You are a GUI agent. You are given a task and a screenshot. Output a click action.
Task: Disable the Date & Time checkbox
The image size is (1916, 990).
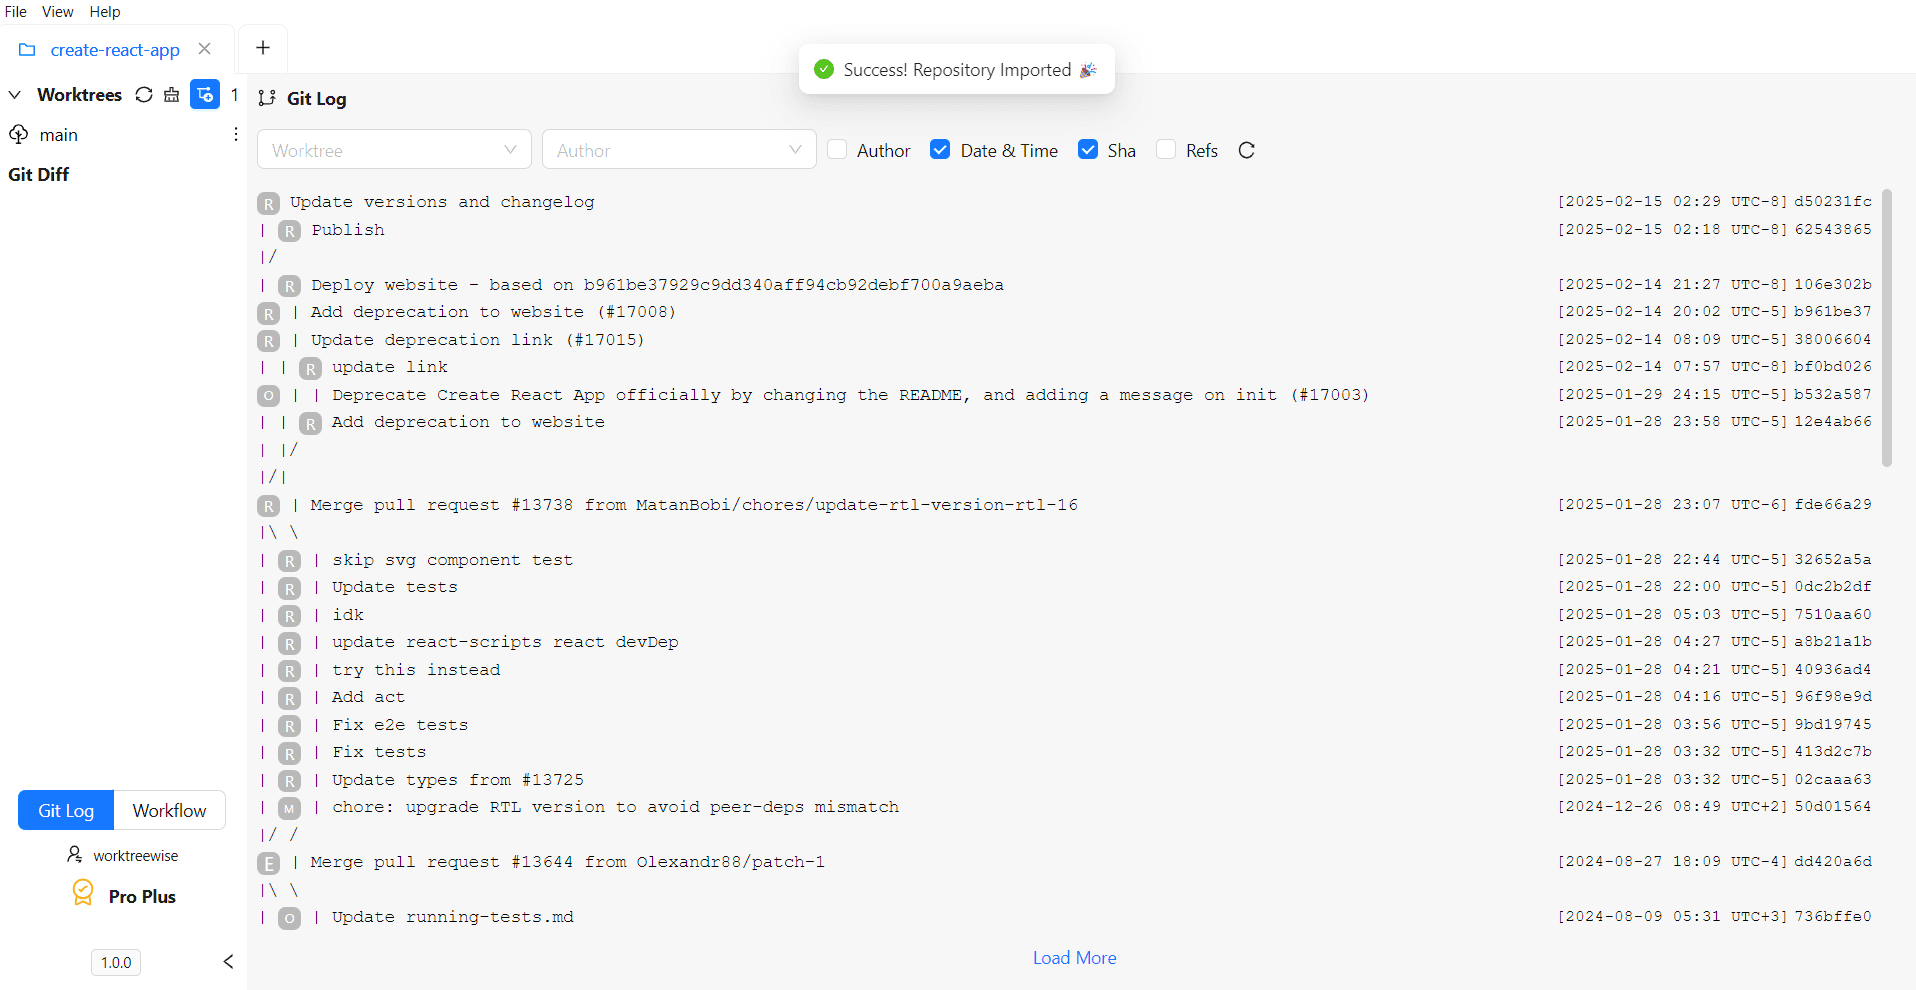(x=940, y=149)
